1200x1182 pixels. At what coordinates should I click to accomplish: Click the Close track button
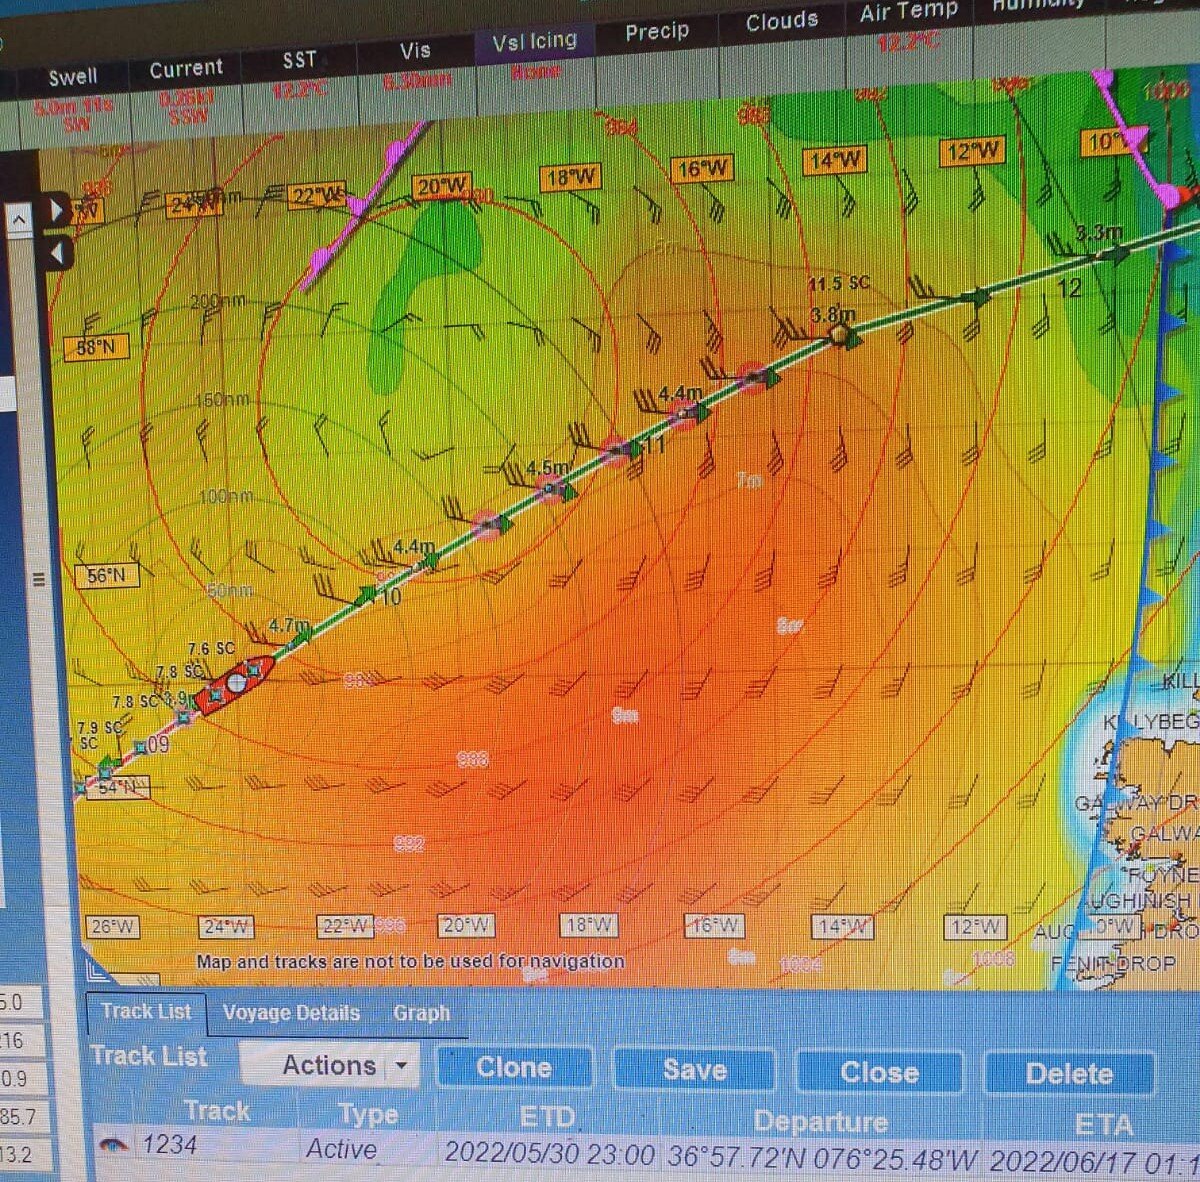(879, 1073)
